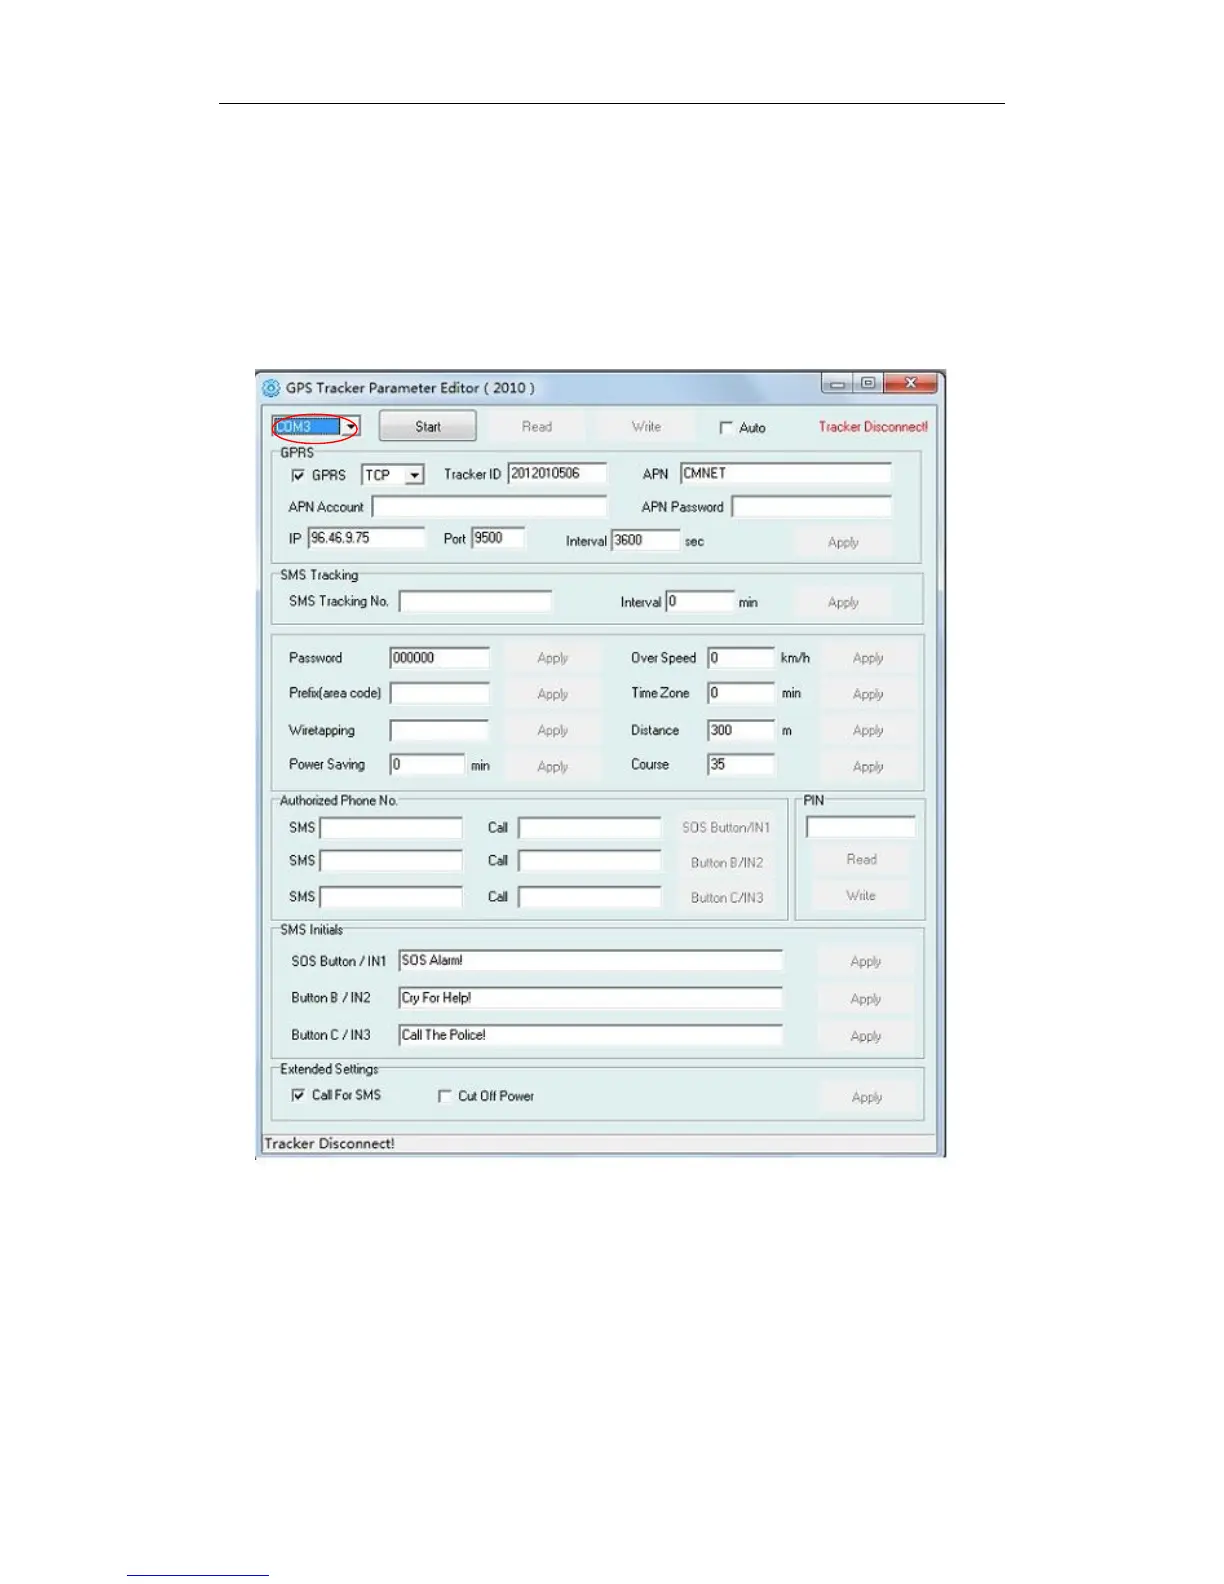Open the COM3 port dropdown
Screen dimensions: 1224x1584
[x=350, y=427]
